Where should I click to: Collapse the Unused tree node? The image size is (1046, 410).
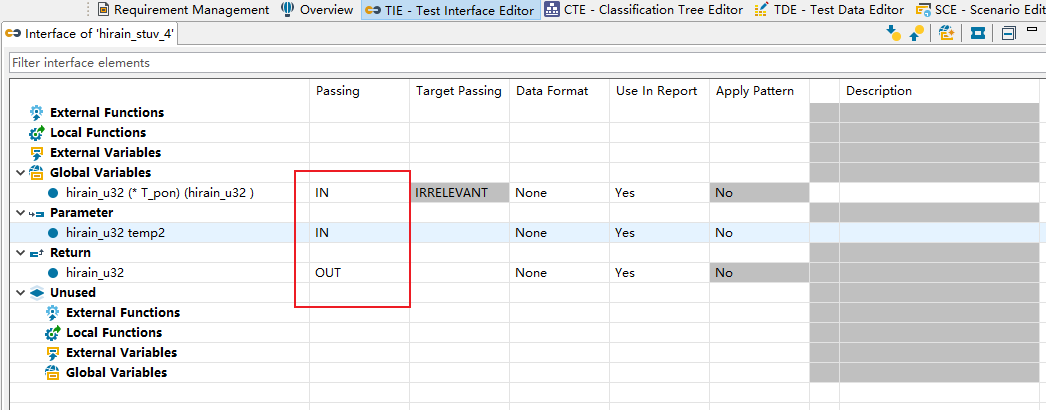coord(21,293)
